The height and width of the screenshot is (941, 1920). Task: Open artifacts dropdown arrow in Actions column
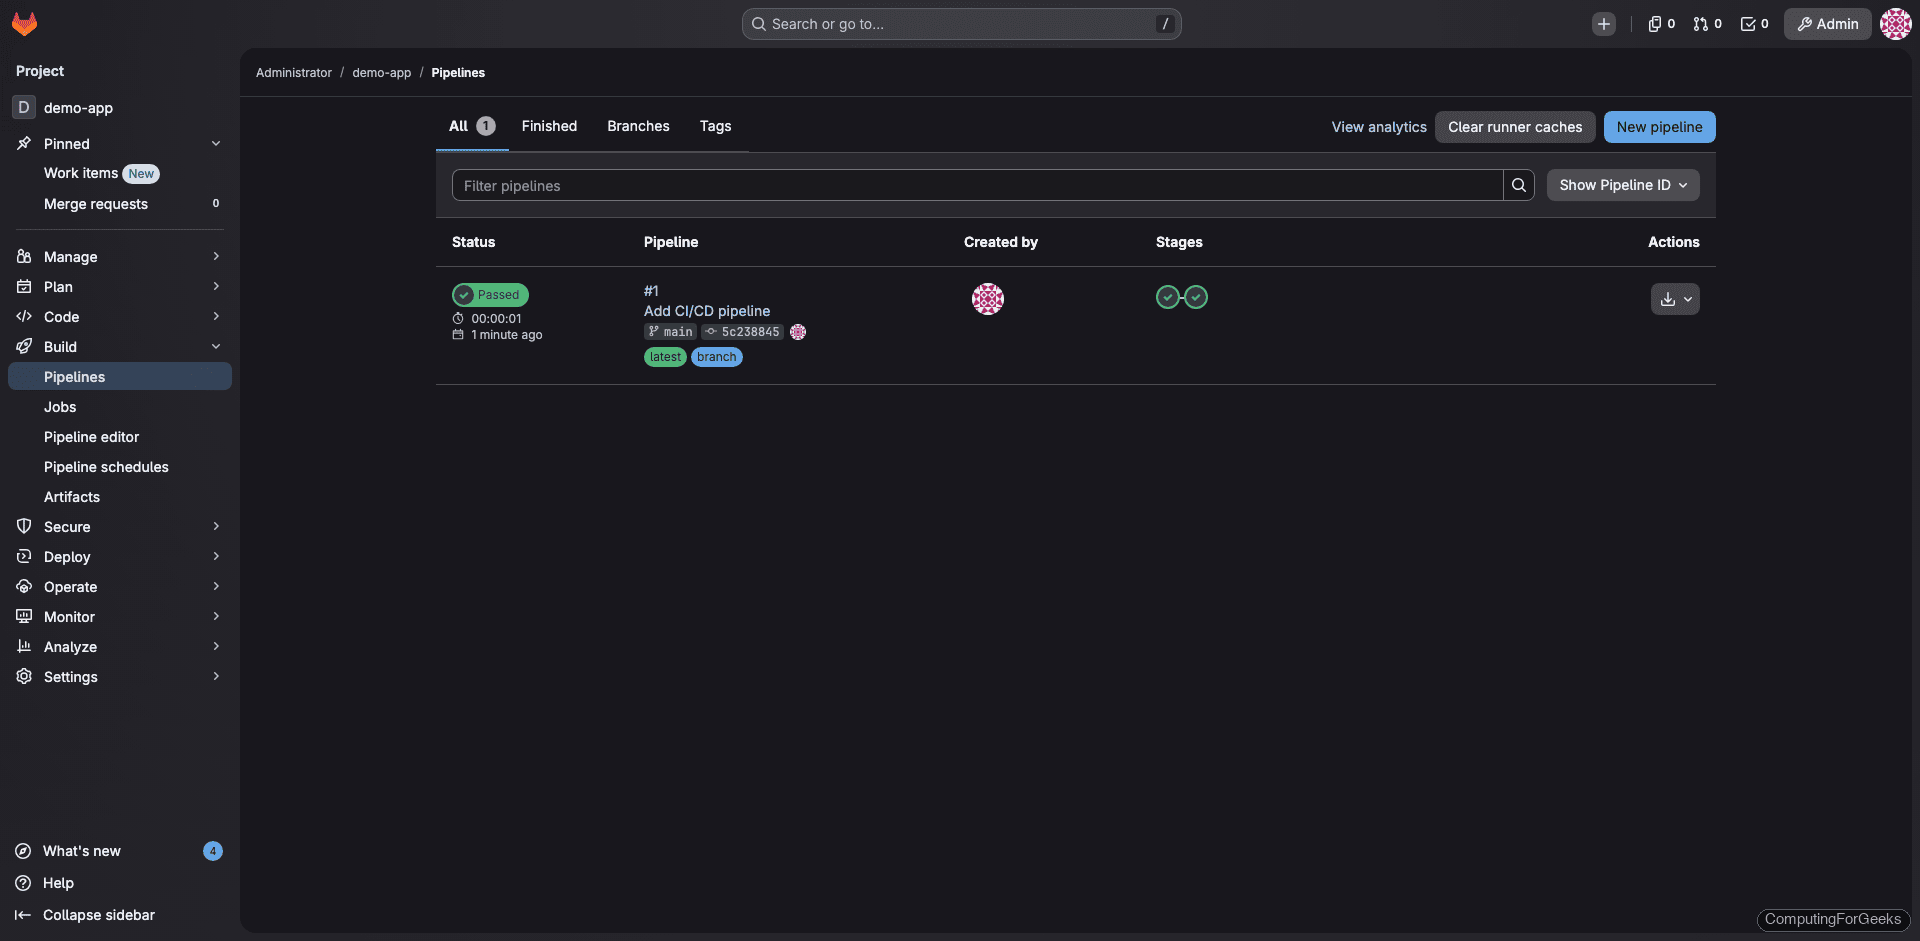pos(1688,298)
